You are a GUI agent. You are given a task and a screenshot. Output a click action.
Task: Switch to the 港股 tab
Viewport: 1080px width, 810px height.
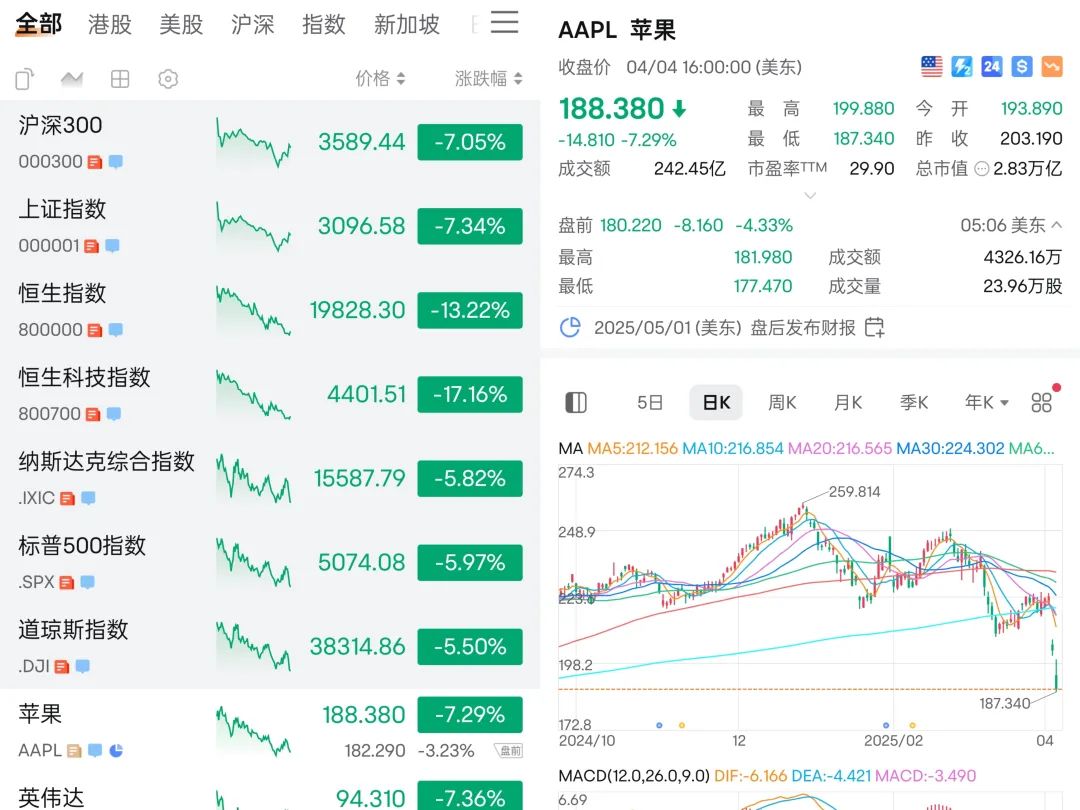pos(110,25)
